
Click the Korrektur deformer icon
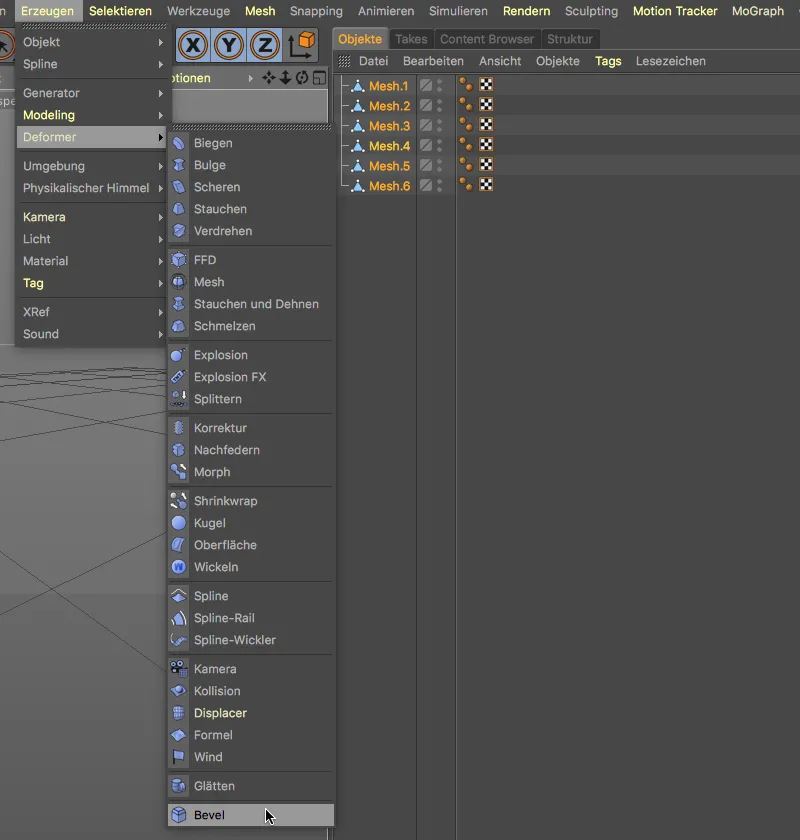pos(178,428)
